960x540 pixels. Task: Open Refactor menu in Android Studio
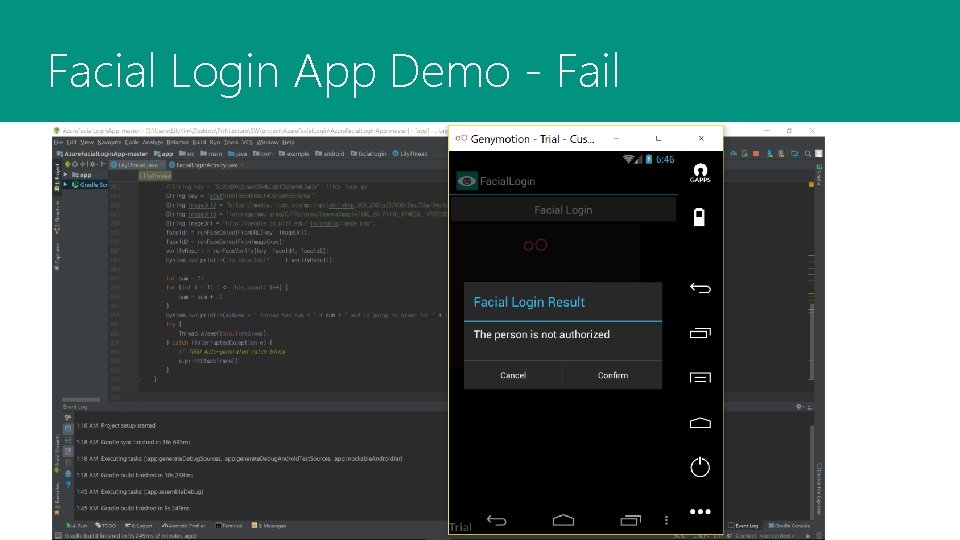coord(178,142)
